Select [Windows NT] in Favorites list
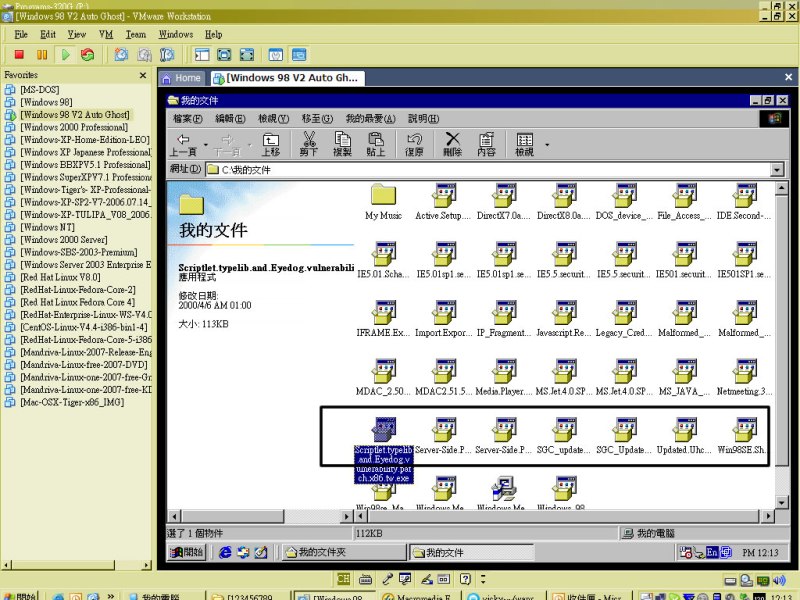800x600 pixels. pyautogui.click(x=47, y=227)
